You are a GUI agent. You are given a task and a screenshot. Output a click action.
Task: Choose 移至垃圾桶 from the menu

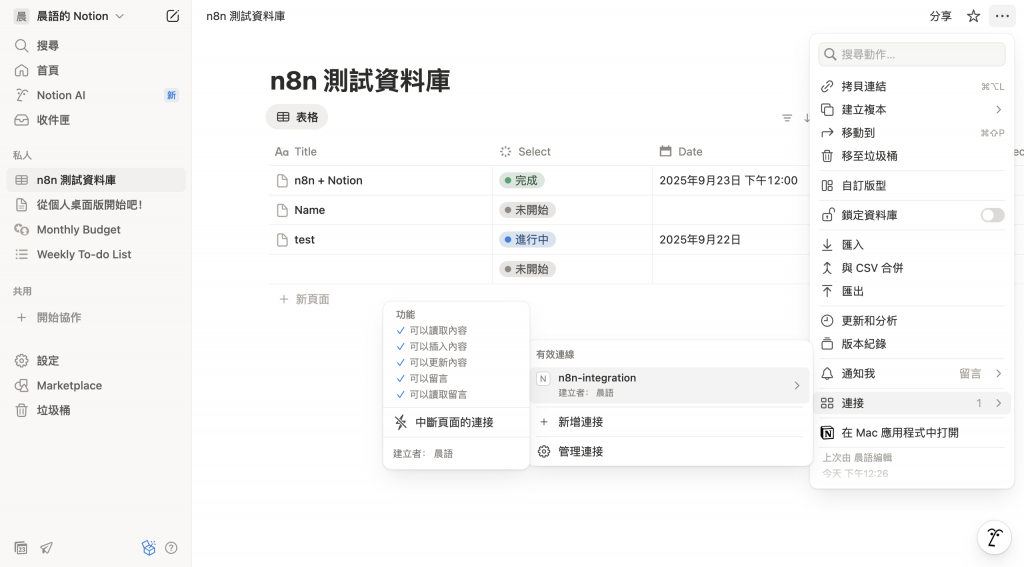(912, 156)
